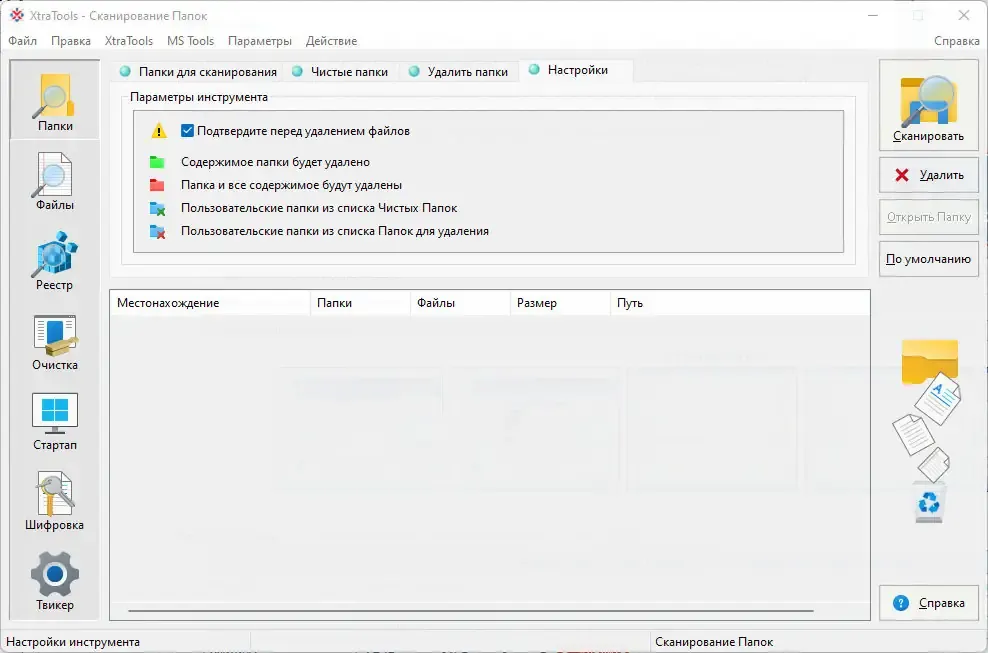Click the Сканировать folder magnifier icon
This screenshot has width=988, height=653.
pos(929,101)
